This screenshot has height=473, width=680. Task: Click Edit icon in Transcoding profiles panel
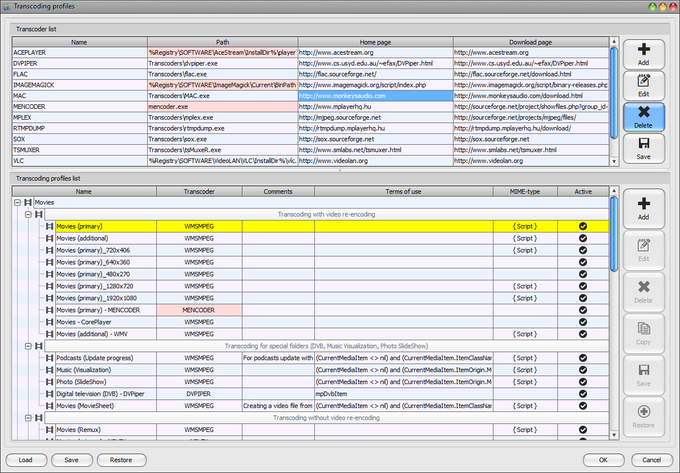[x=644, y=245]
